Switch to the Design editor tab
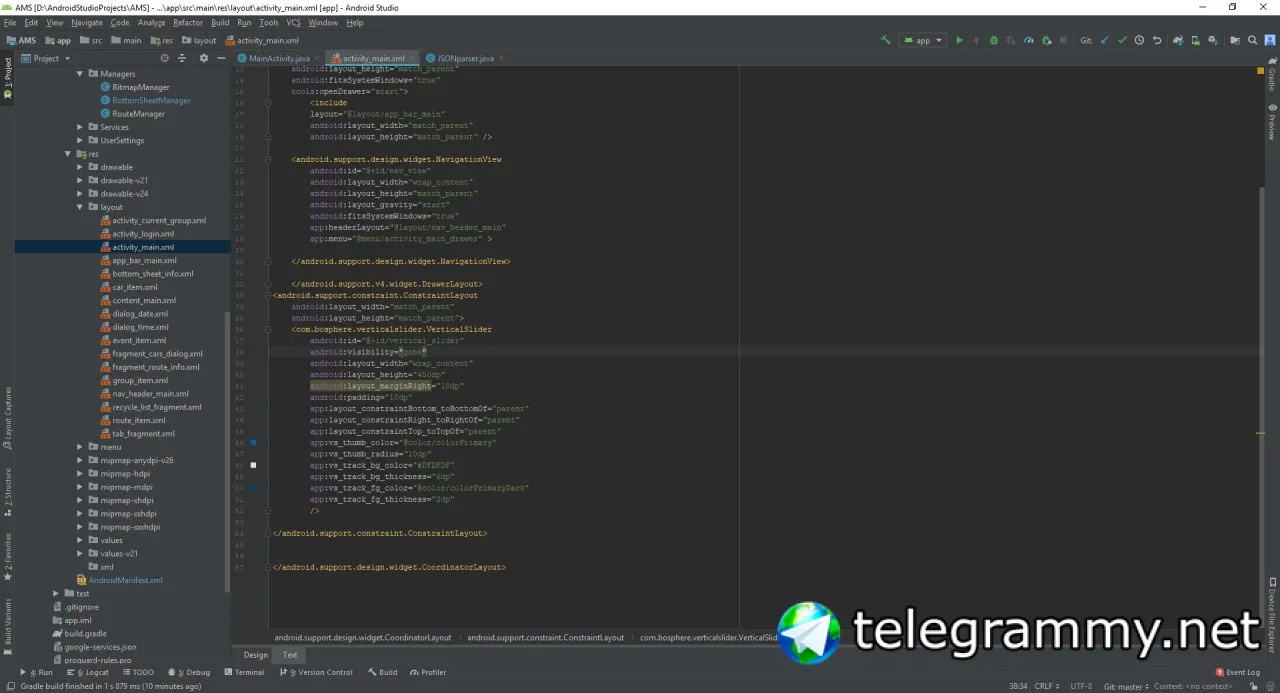 (256, 655)
